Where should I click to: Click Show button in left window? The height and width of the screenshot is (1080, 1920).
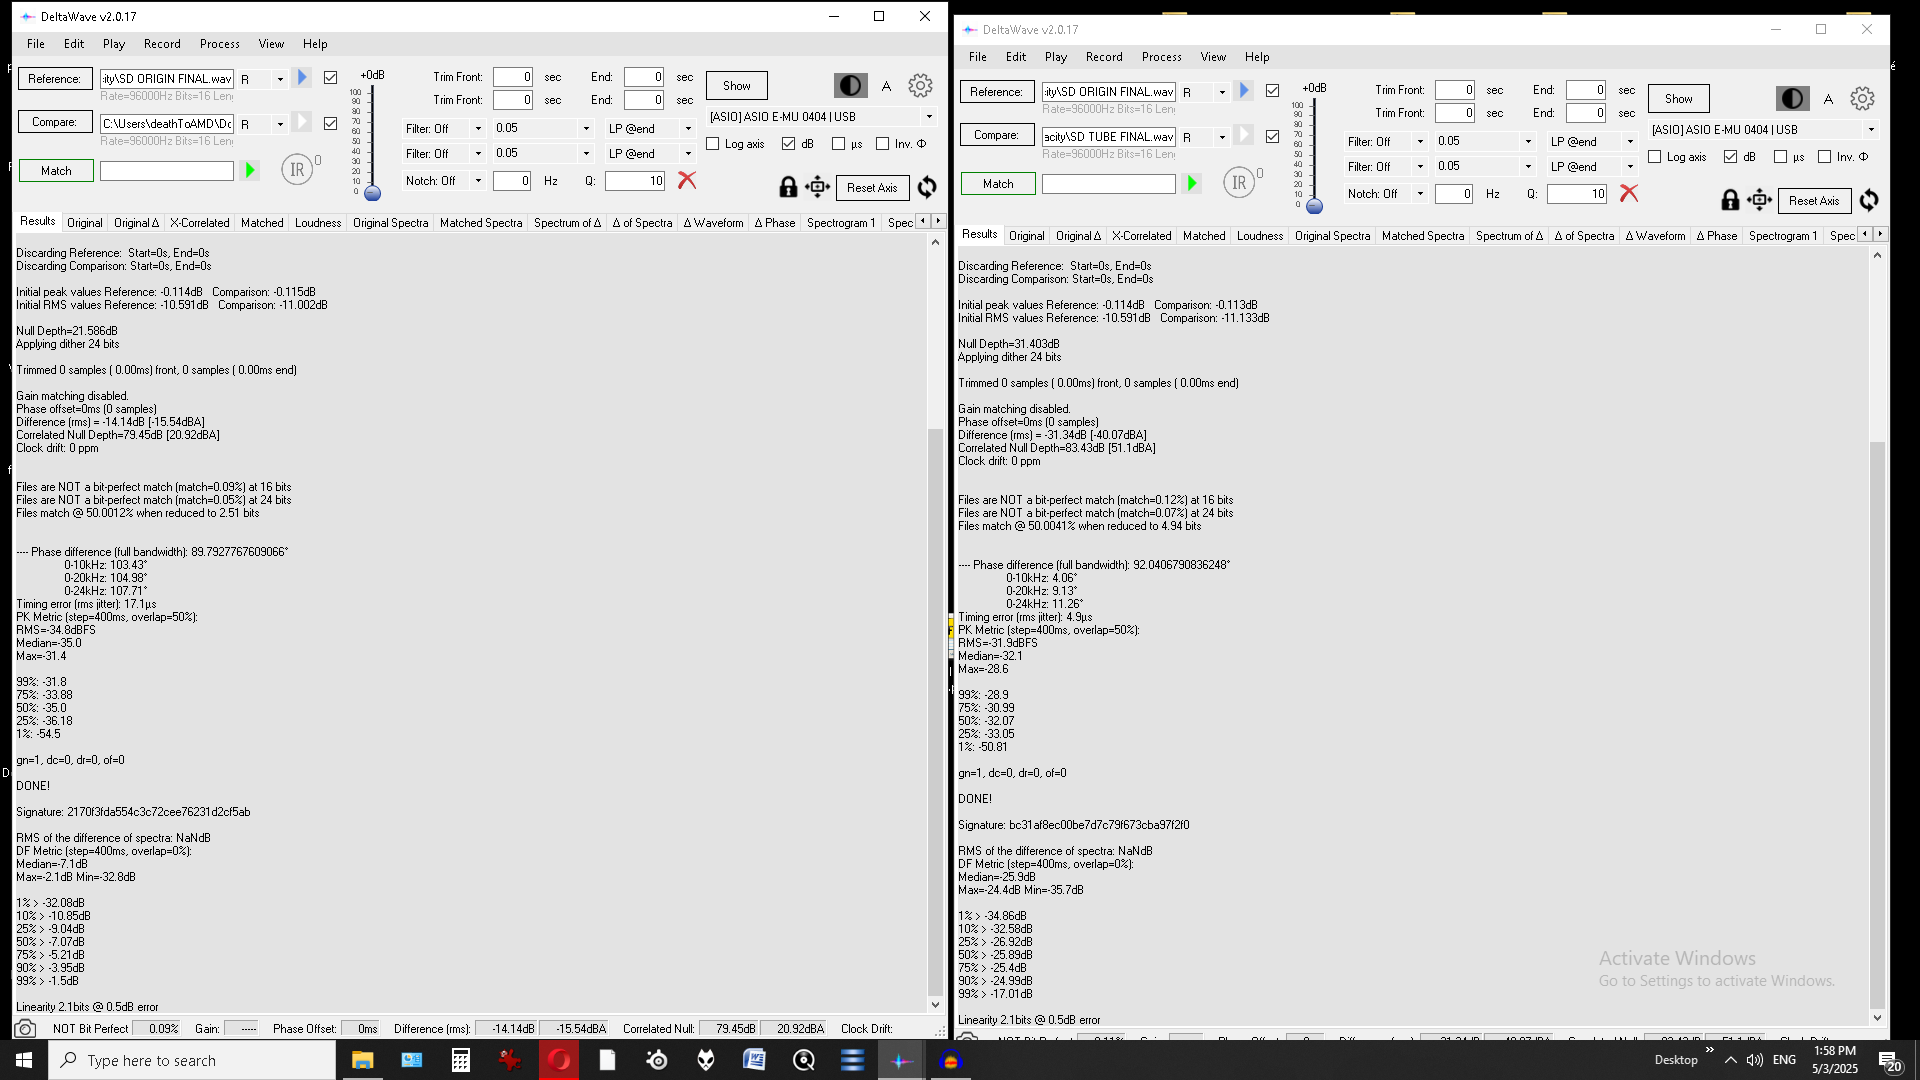[x=737, y=86]
